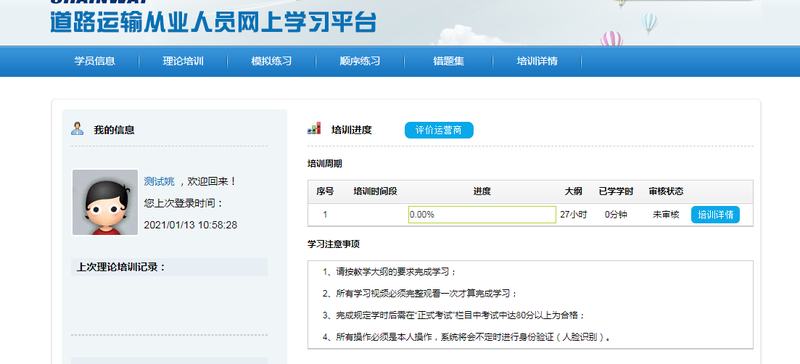
Task: Open the 错题集 navigation item
Action: (448, 61)
